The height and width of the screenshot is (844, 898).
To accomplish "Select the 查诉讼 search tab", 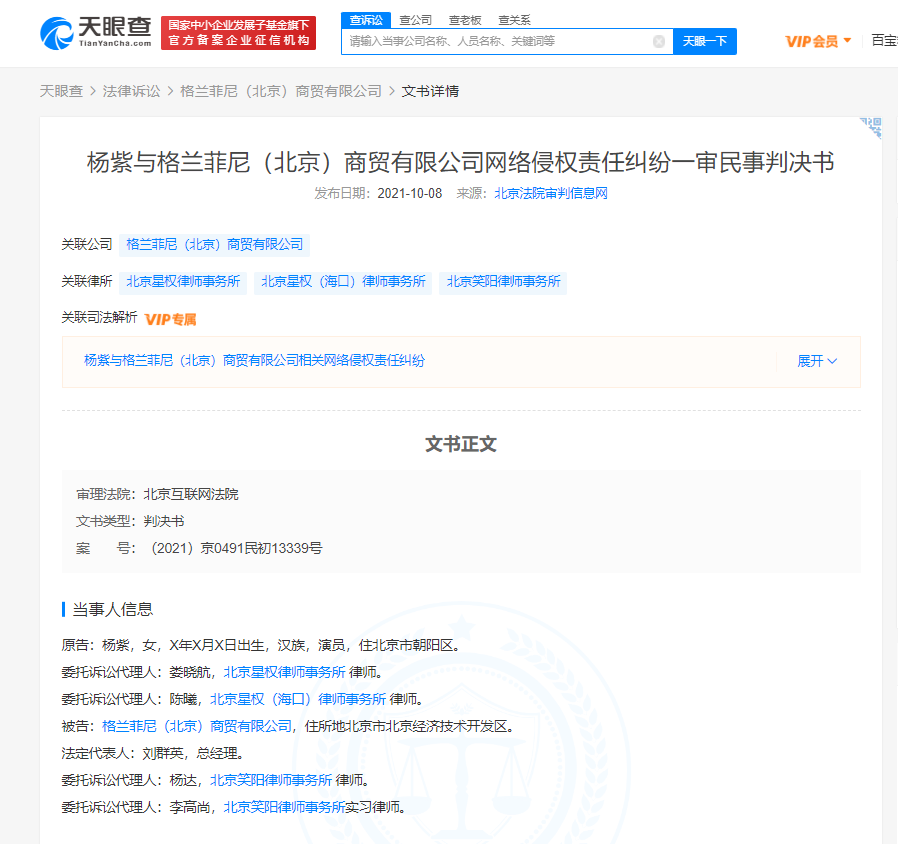I will (x=366, y=19).
